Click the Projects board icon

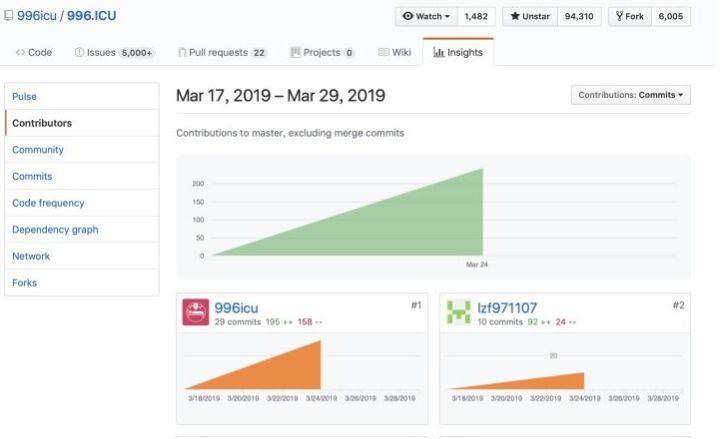tap(295, 52)
